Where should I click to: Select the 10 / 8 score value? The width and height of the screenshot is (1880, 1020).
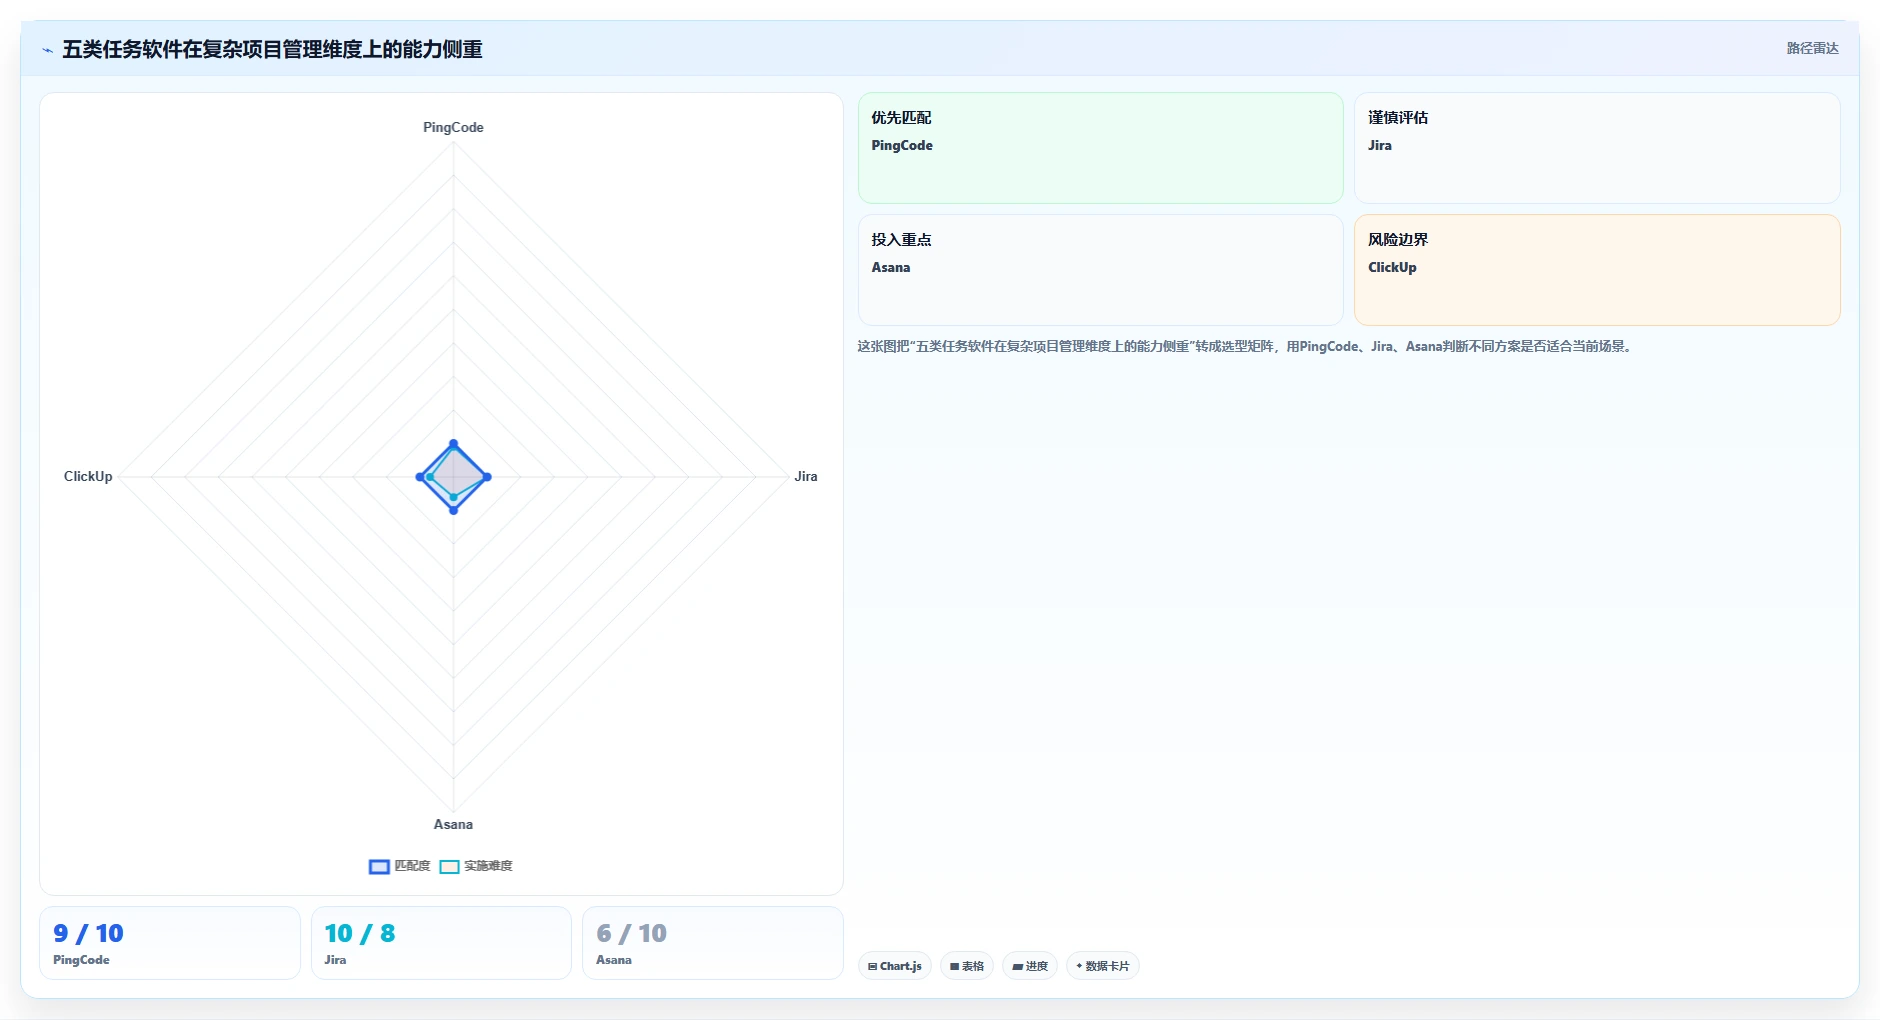pyautogui.click(x=360, y=934)
